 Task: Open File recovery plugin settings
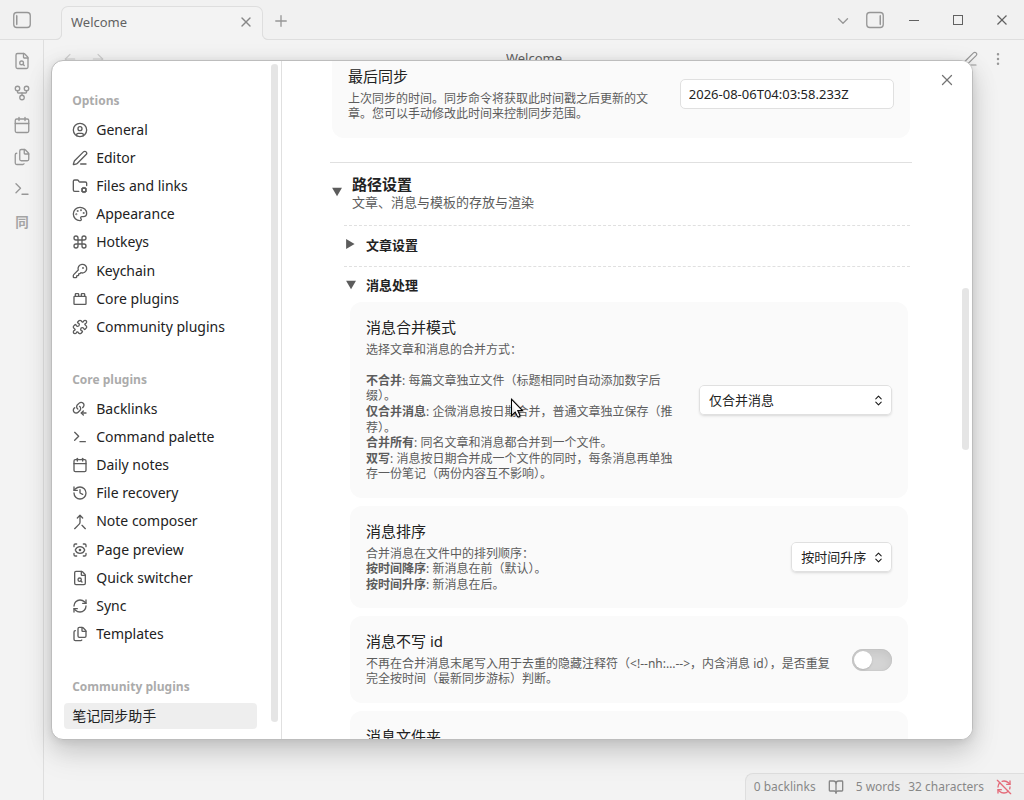tap(161, 493)
